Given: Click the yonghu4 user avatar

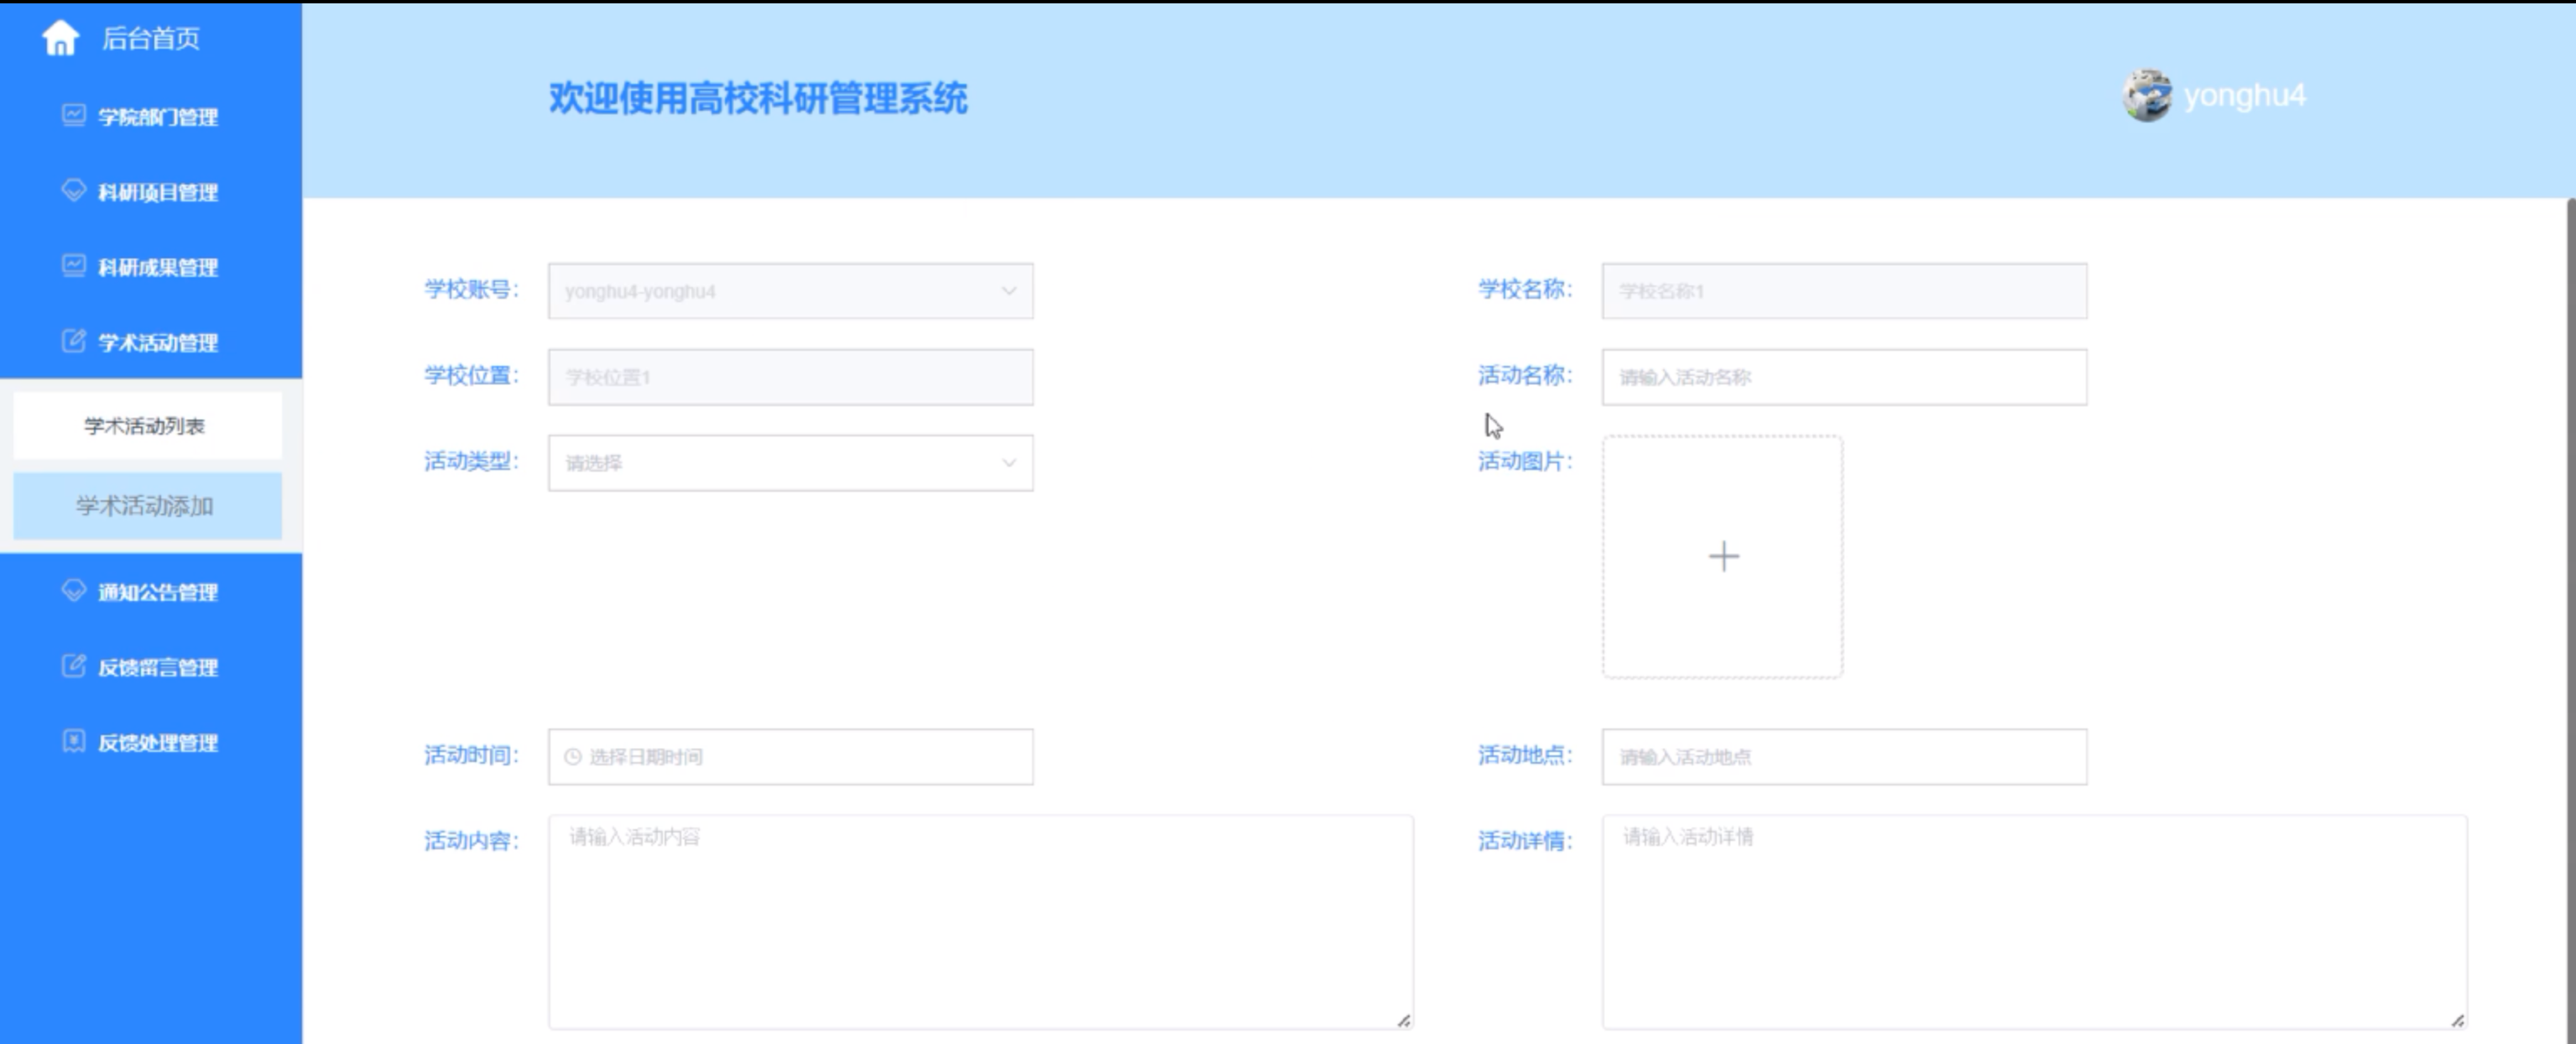Looking at the screenshot, I should tap(2146, 96).
